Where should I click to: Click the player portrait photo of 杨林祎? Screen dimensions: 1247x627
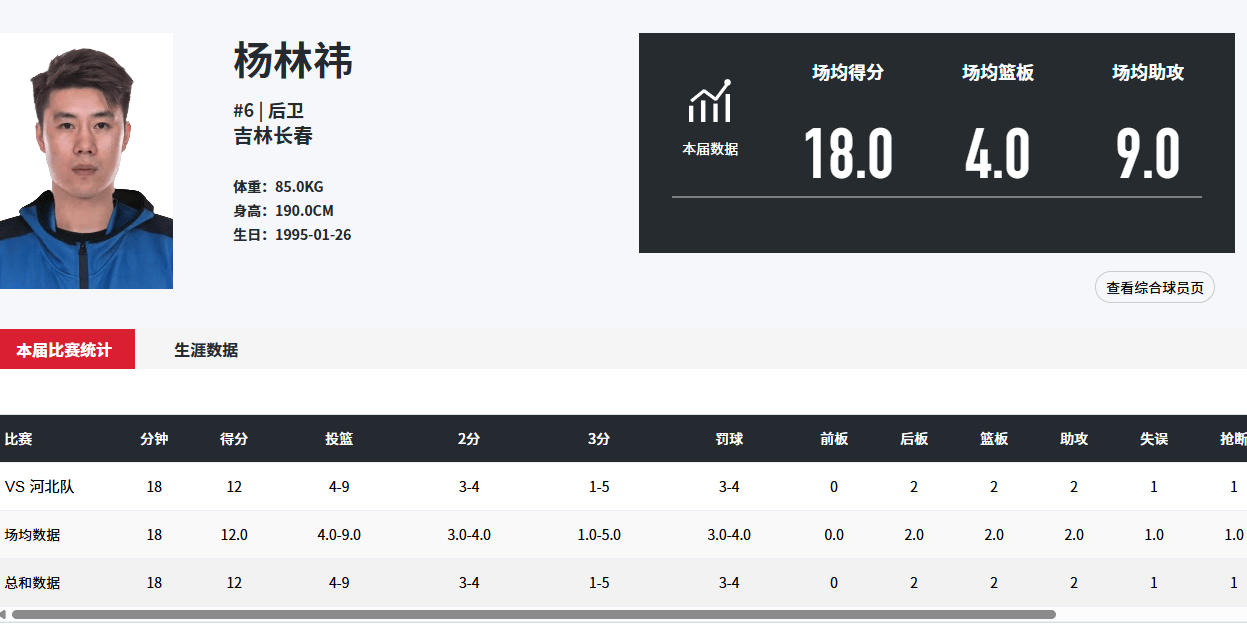pos(86,161)
